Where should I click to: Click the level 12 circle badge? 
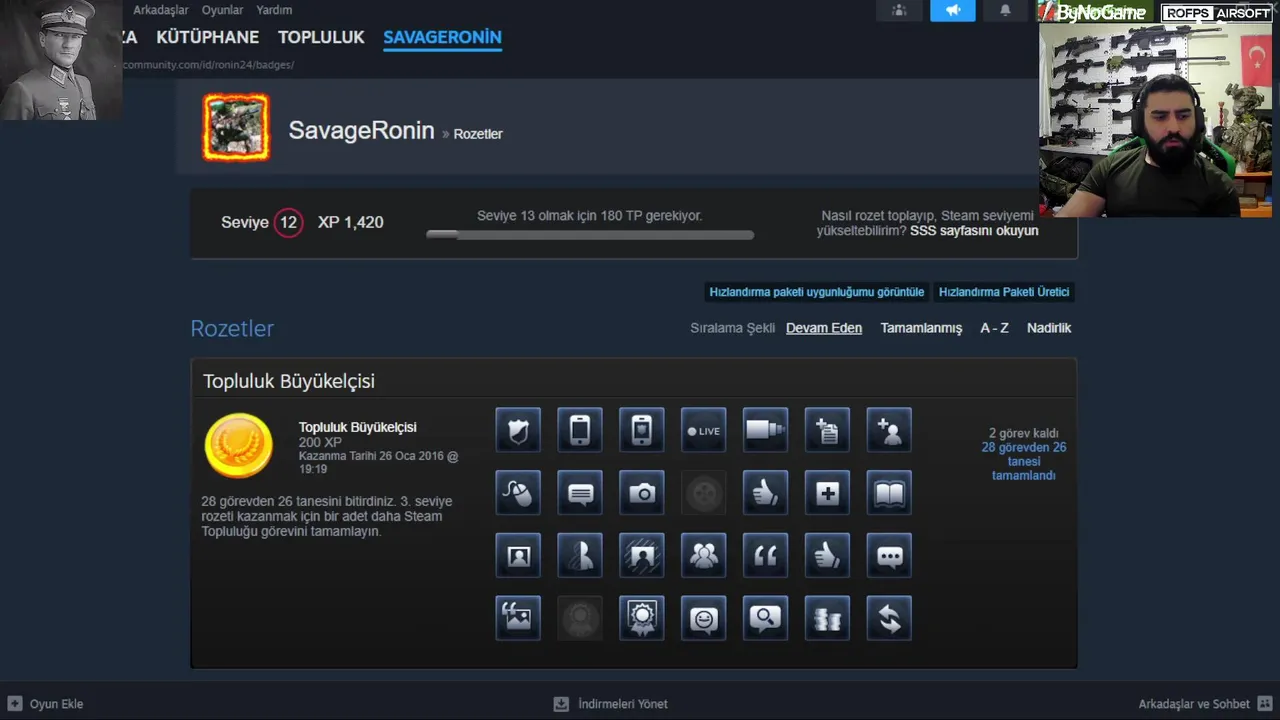(x=288, y=222)
